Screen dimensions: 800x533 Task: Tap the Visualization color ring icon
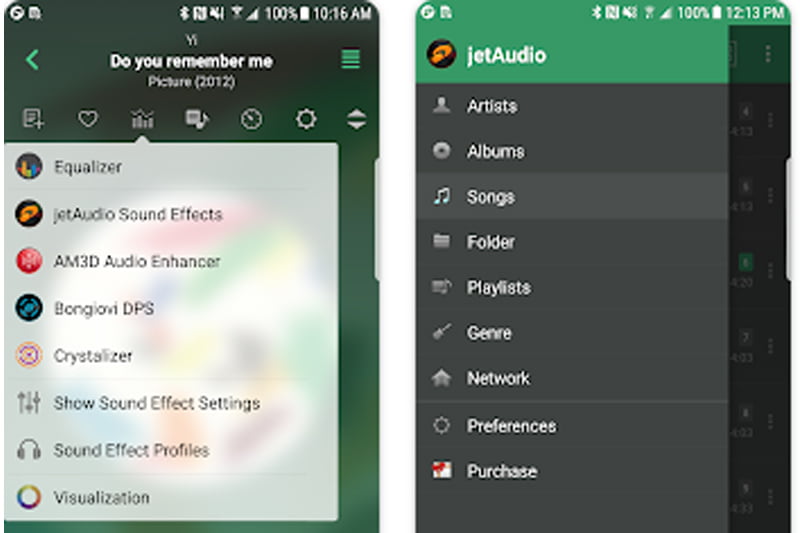coord(29,497)
